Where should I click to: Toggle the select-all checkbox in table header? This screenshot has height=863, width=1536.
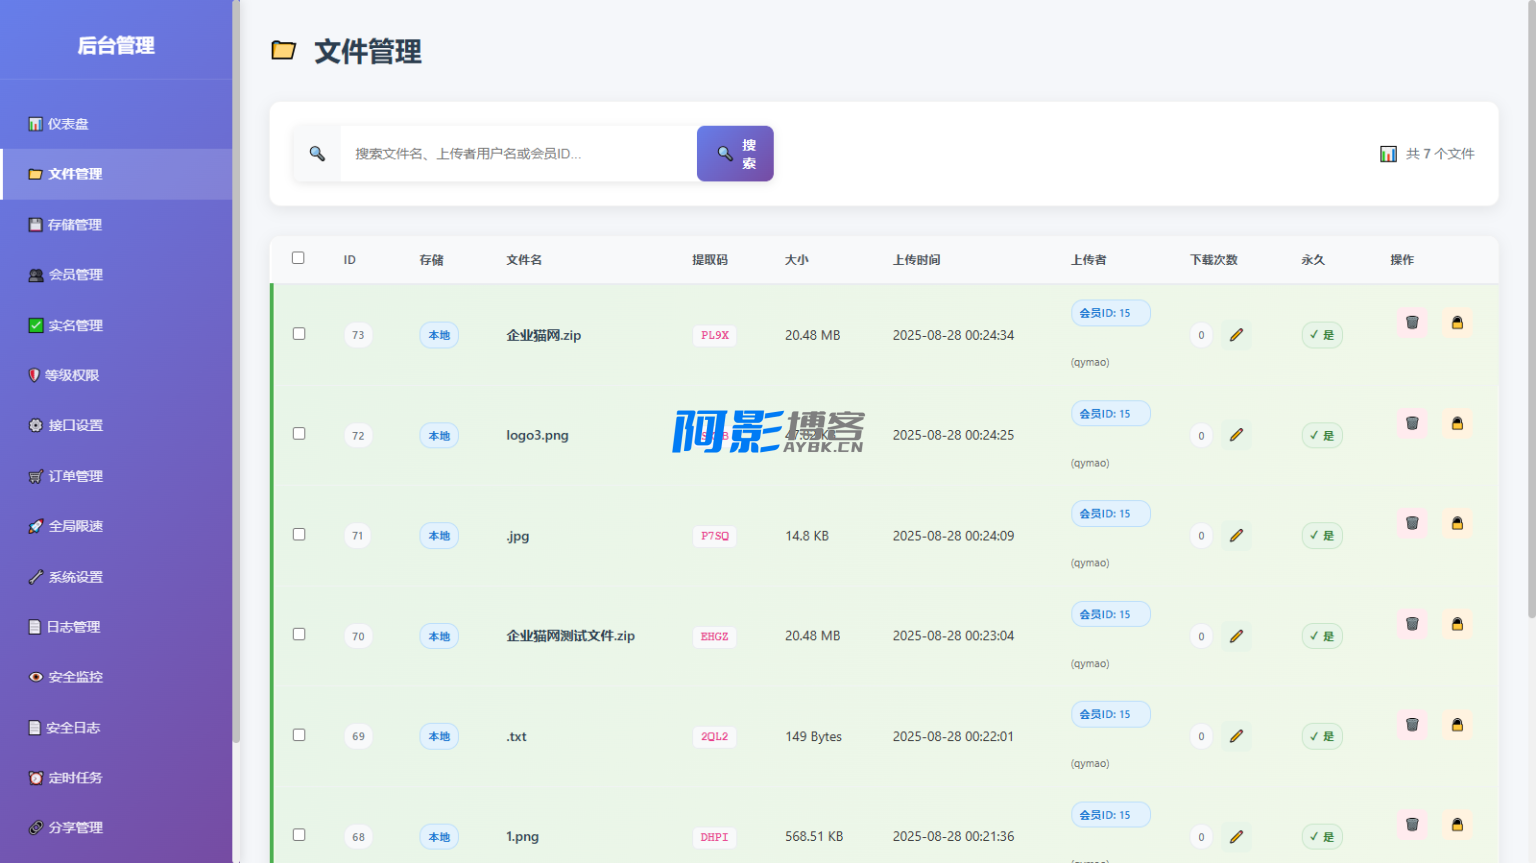(298, 258)
